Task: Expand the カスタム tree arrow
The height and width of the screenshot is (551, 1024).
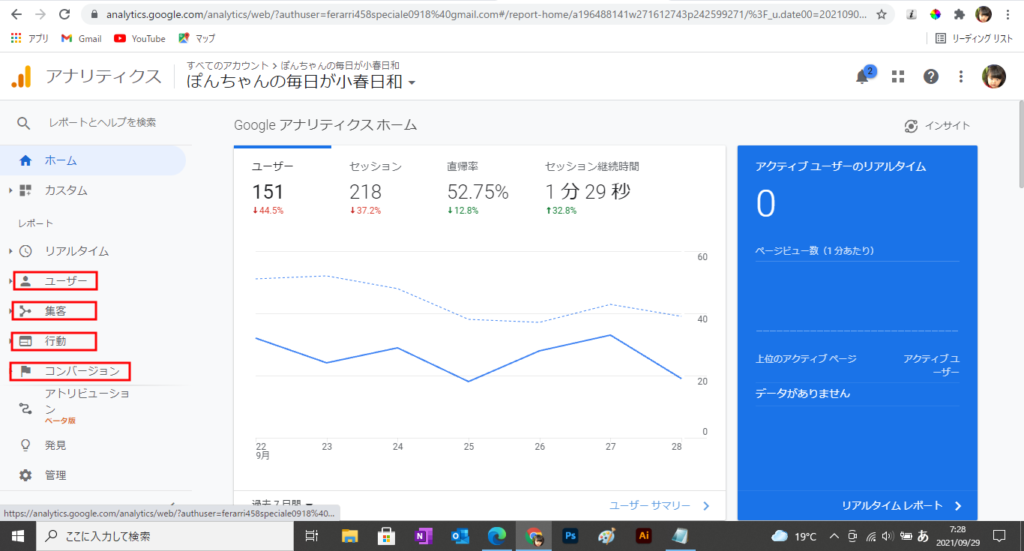Action: tap(10, 191)
